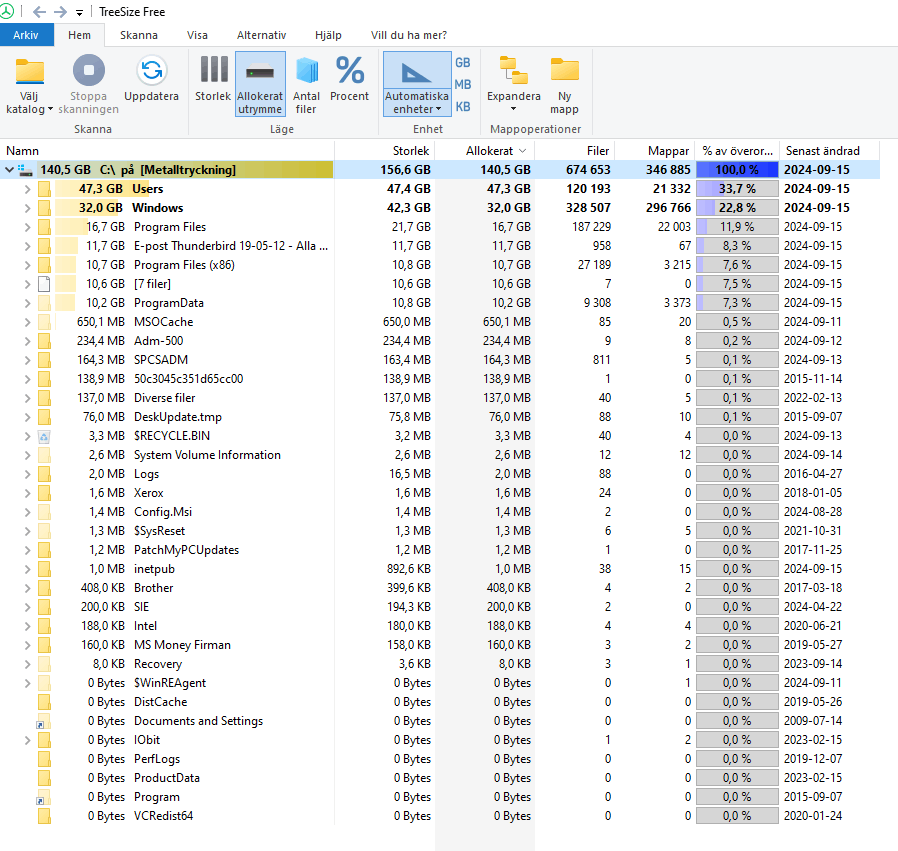Expand the Program Files folder
This screenshot has width=898, height=851.
pyautogui.click(x=27, y=227)
